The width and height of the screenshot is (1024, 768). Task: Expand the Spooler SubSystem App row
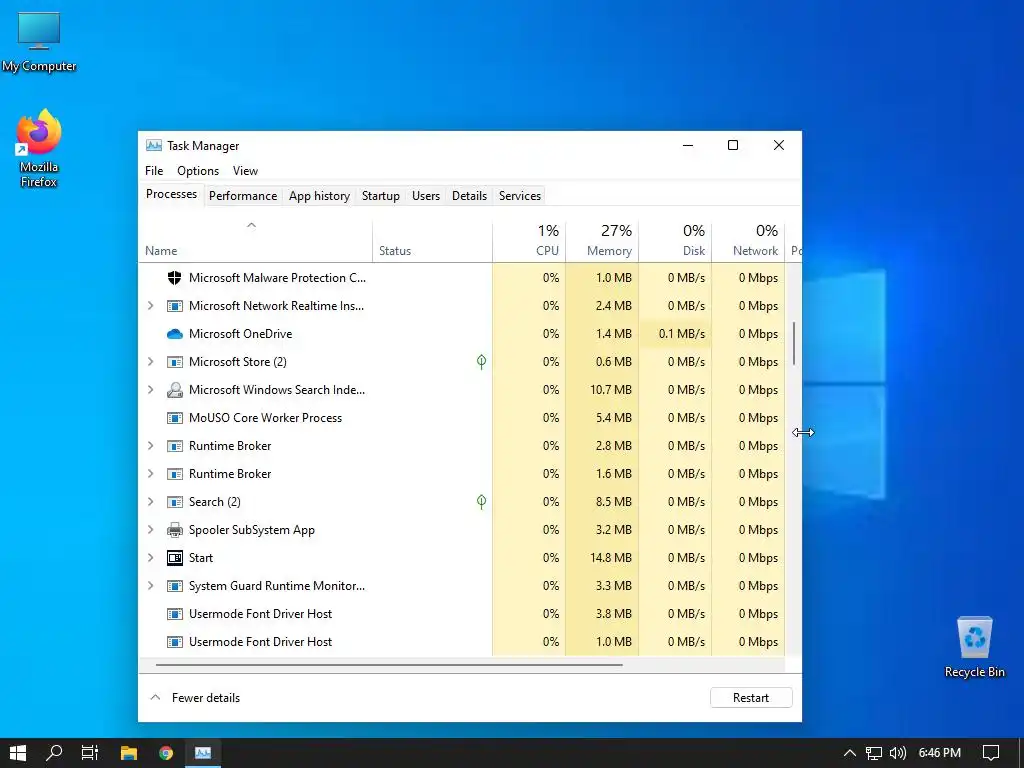click(151, 530)
